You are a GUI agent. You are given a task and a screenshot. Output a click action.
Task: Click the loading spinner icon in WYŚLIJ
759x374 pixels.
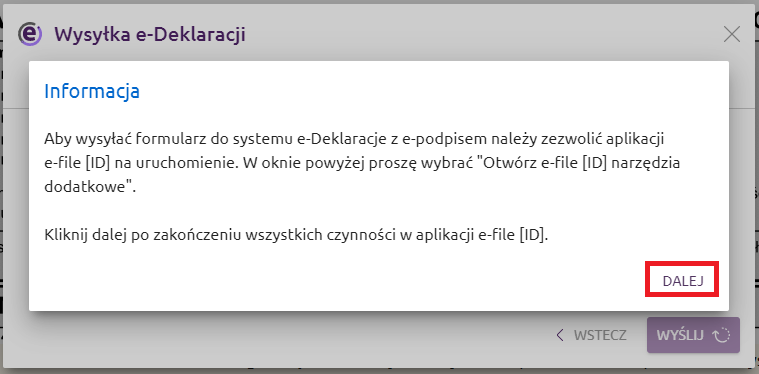click(x=722, y=335)
